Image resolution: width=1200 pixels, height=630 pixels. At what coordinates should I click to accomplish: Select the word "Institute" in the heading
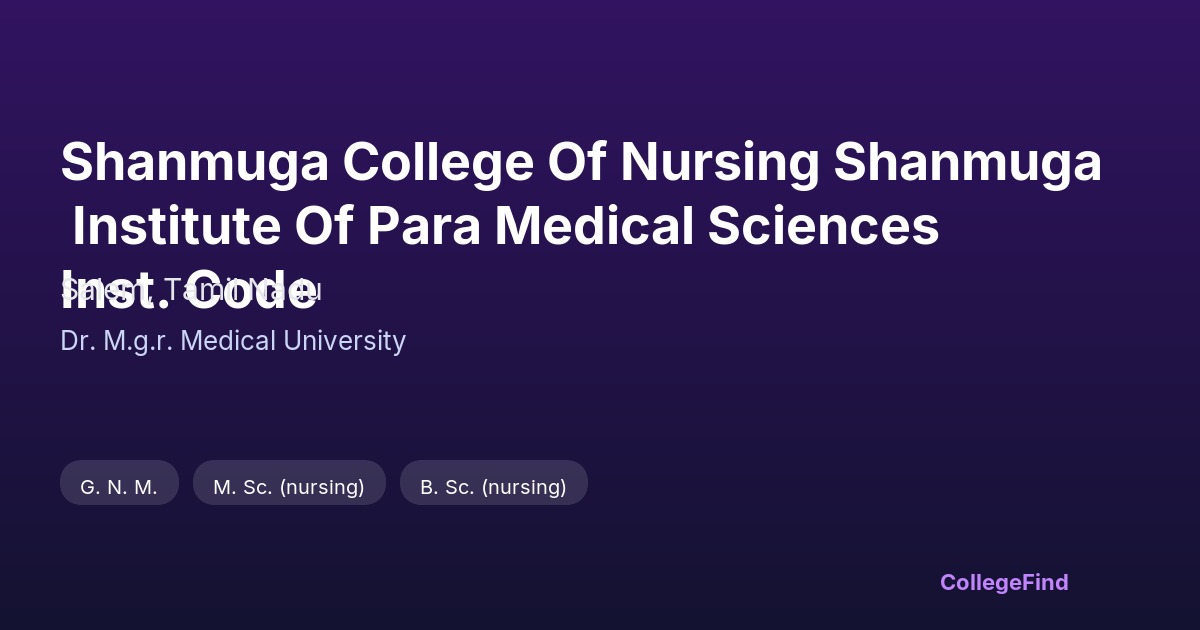pyautogui.click(x=176, y=226)
